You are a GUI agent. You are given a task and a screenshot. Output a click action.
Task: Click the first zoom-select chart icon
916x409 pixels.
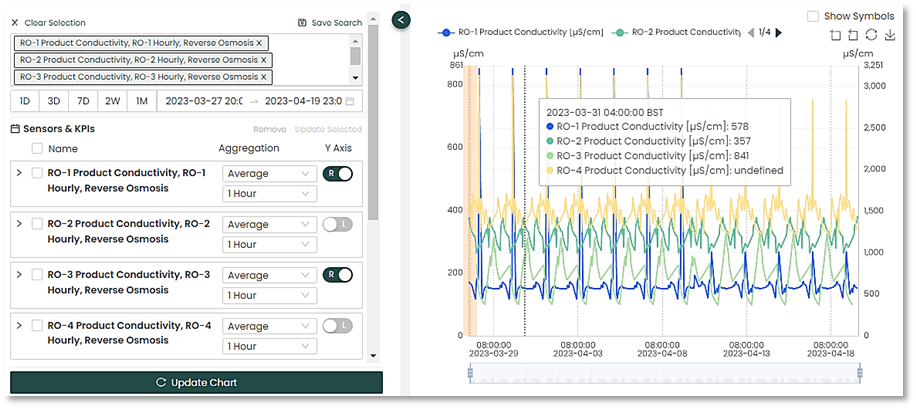point(835,35)
